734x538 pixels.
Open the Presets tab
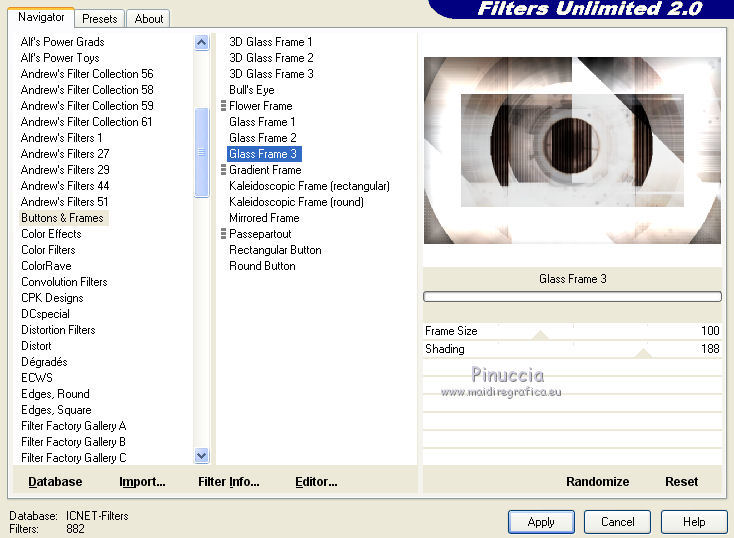[x=100, y=19]
